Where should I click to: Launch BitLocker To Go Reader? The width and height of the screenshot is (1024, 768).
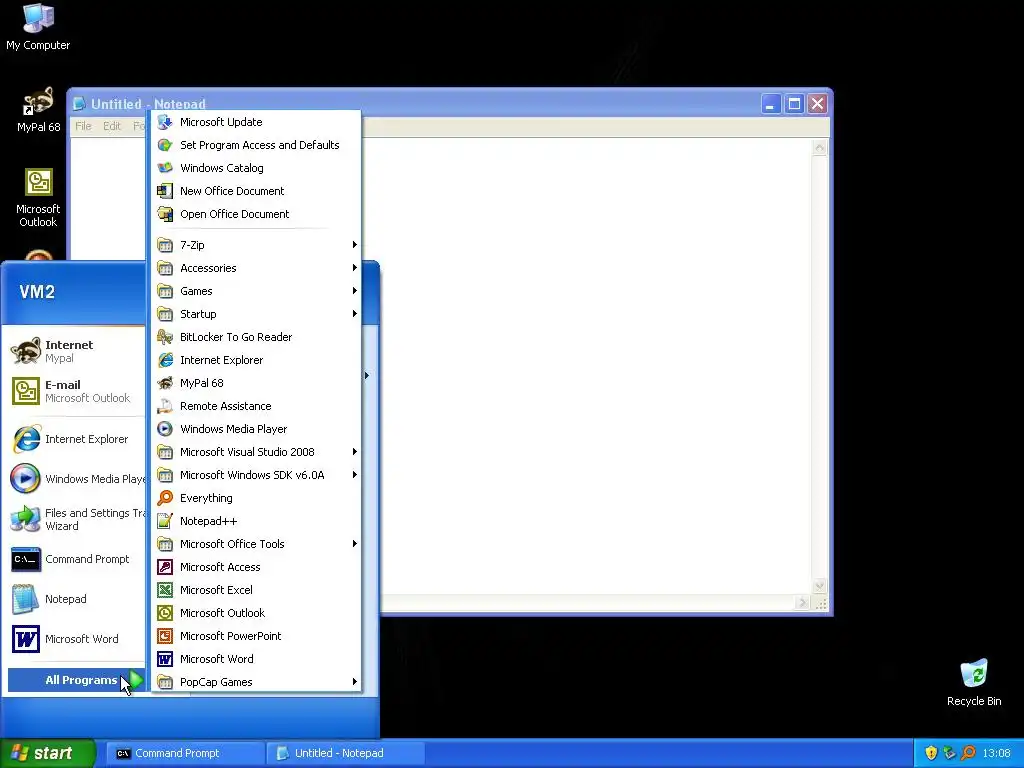[256, 337]
